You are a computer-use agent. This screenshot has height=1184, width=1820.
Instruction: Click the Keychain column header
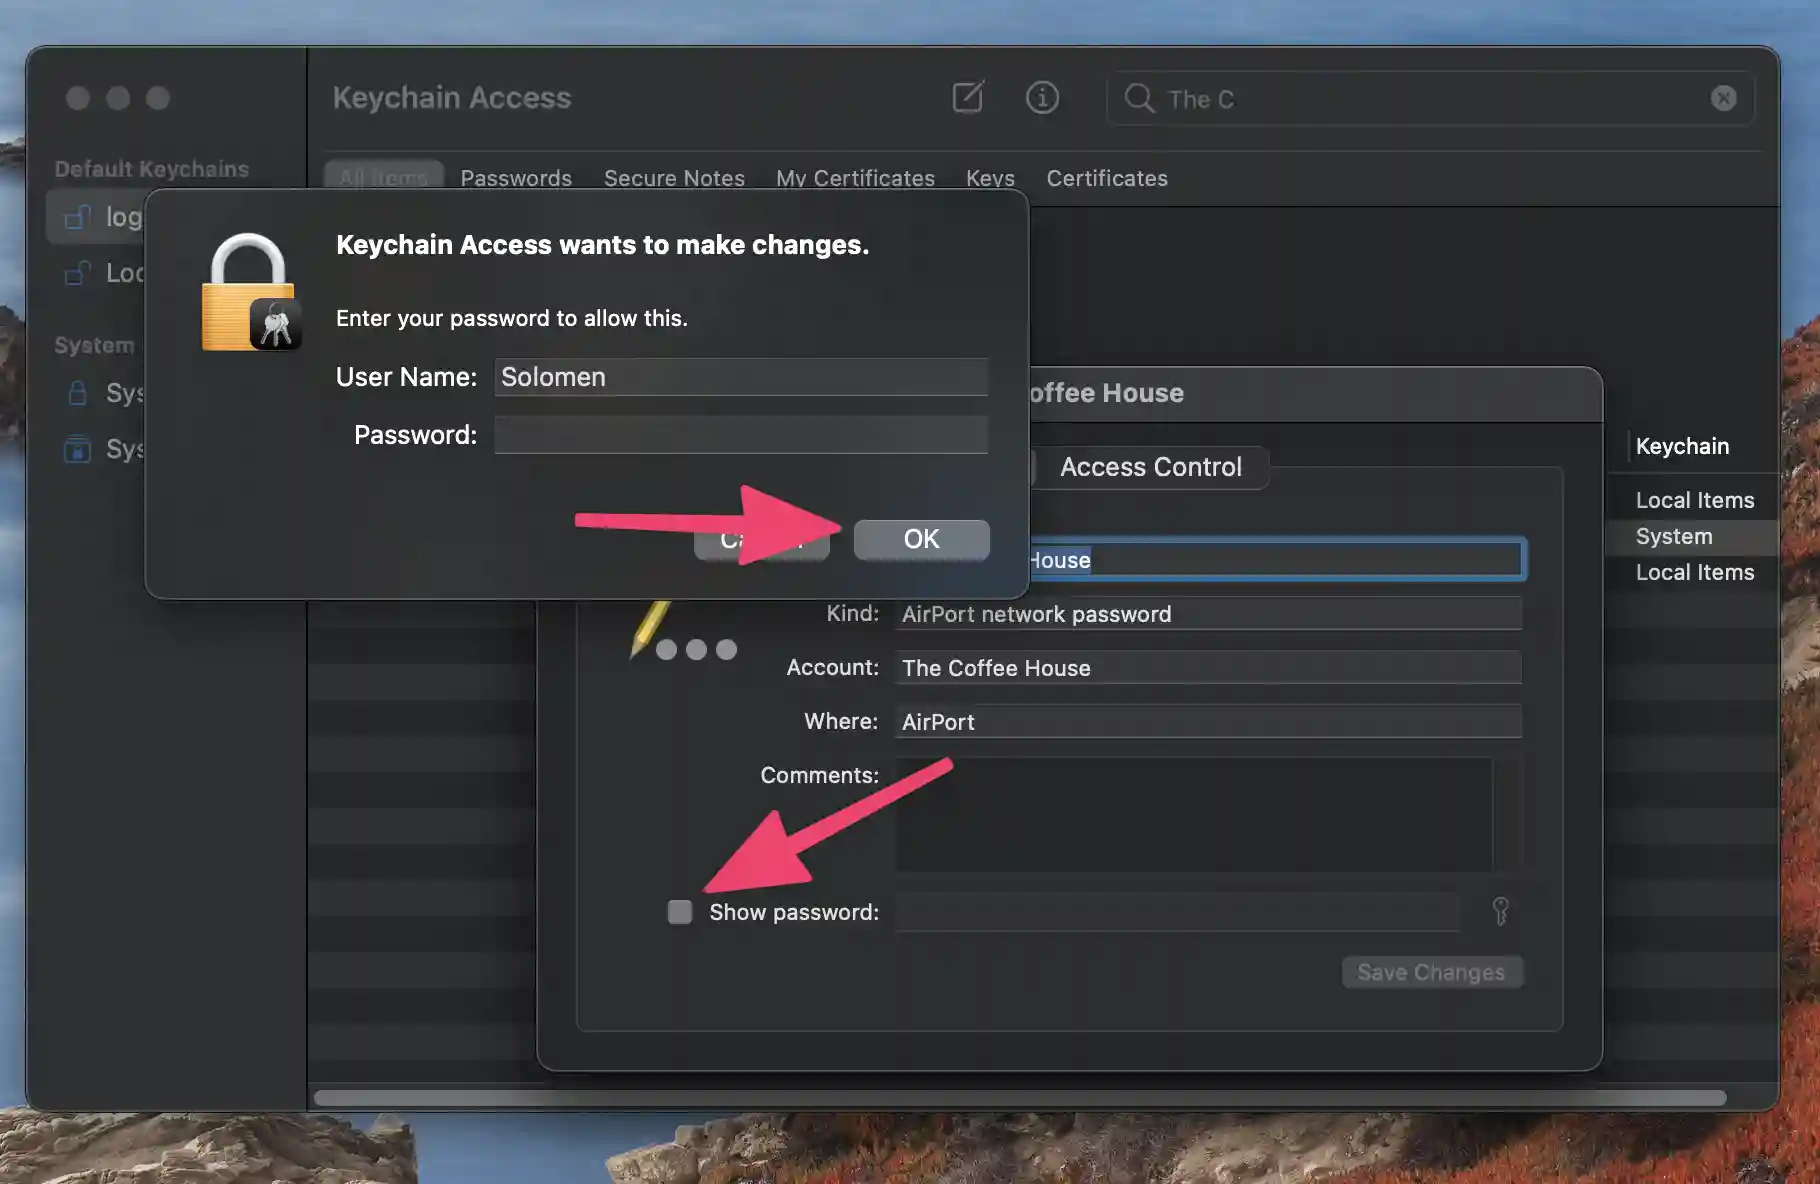click(x=1682, y=446)
